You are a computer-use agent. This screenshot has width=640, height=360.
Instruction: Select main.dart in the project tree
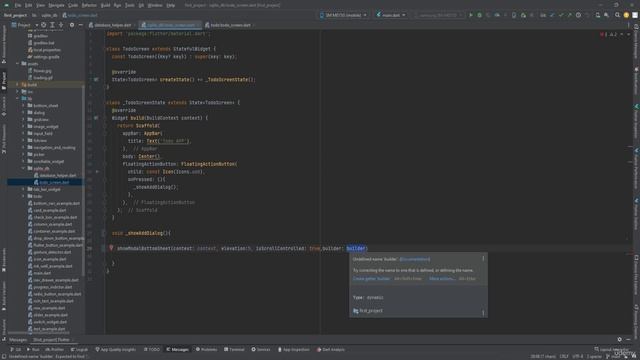tap(40, 273)
